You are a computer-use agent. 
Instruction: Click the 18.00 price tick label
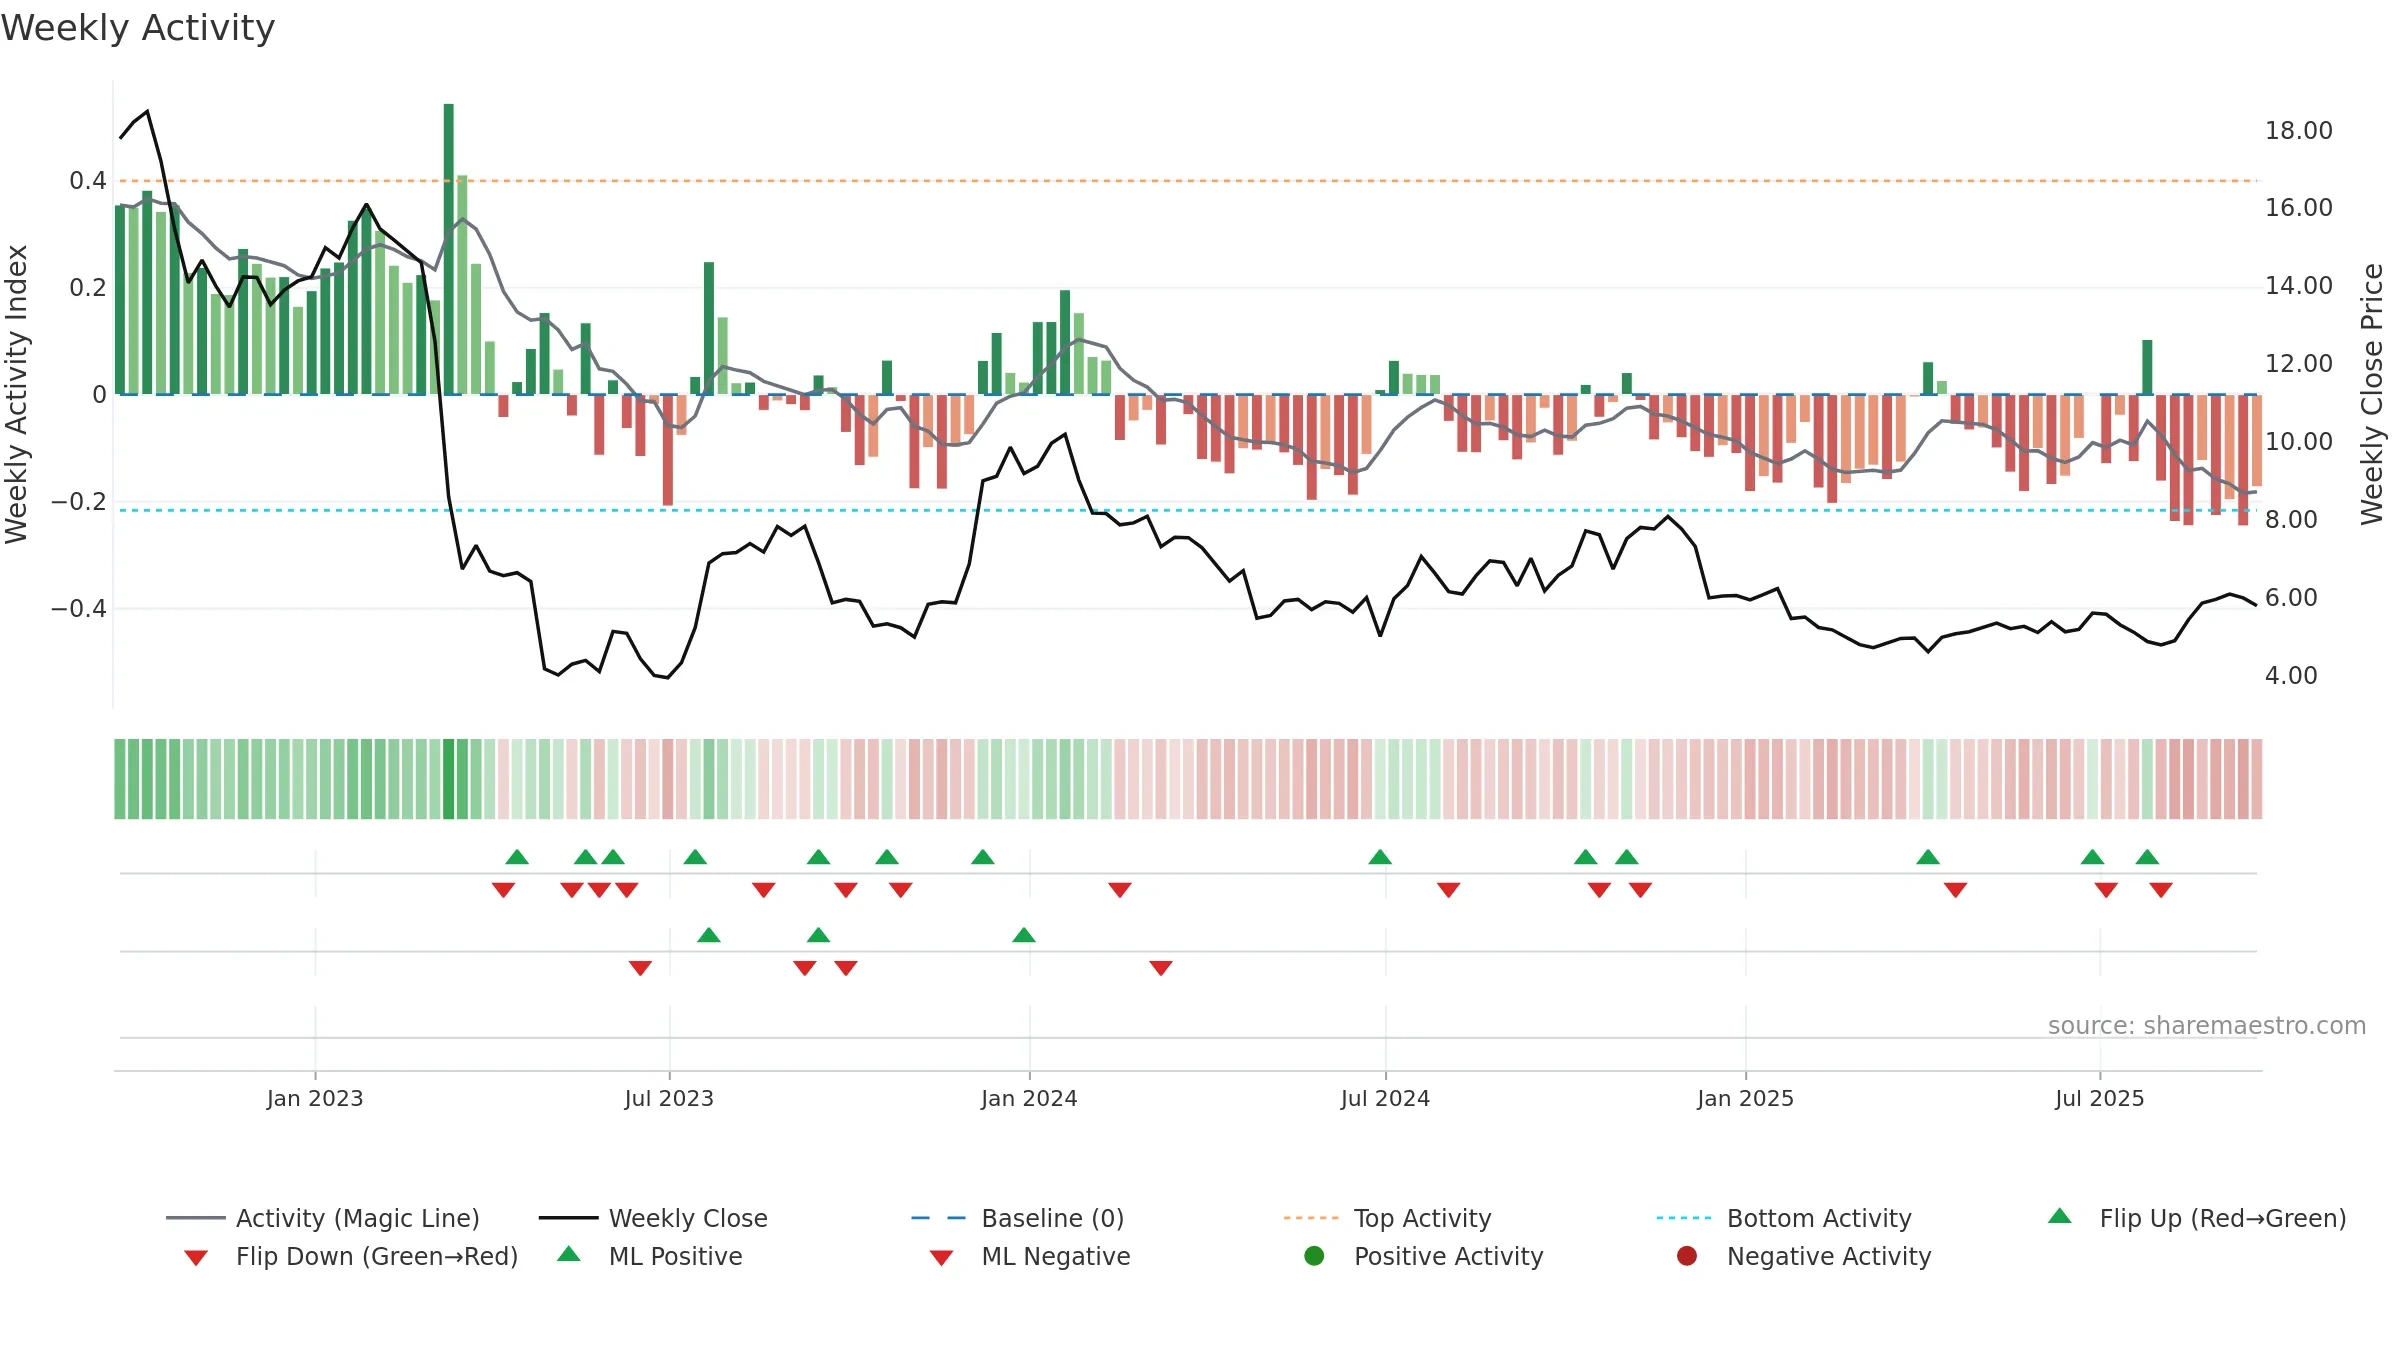(2298, 130)
